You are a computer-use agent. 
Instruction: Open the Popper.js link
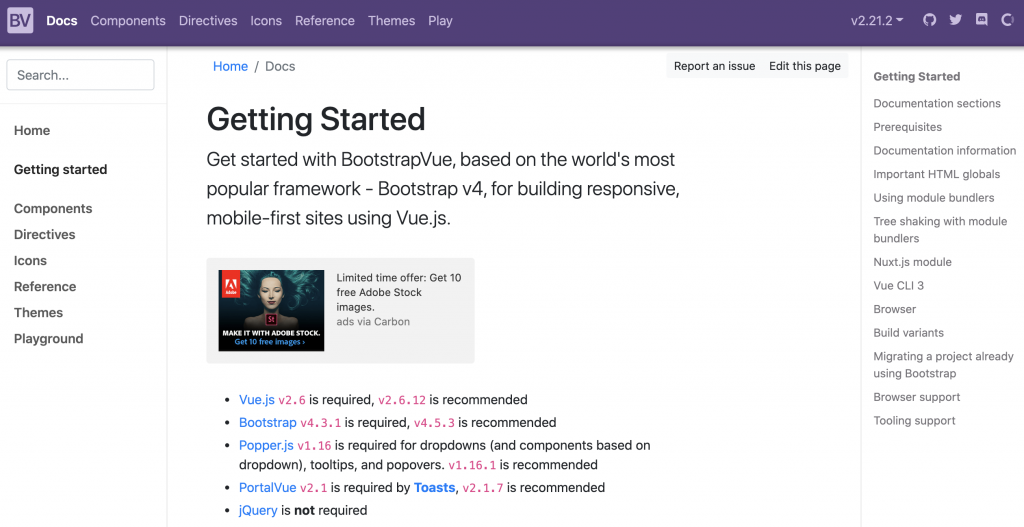(266, 445)
